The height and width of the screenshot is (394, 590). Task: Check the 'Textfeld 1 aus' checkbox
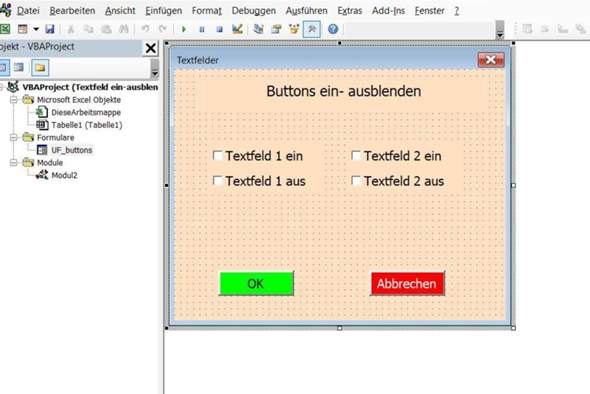218,181
